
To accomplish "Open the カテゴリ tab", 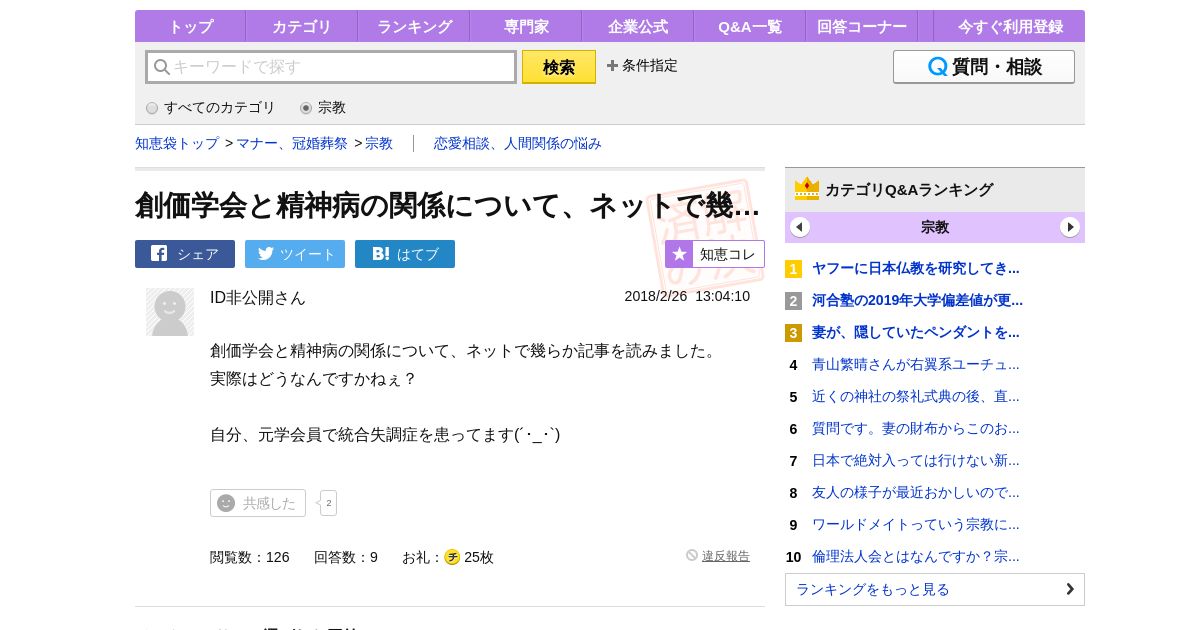I will [301, 27].
